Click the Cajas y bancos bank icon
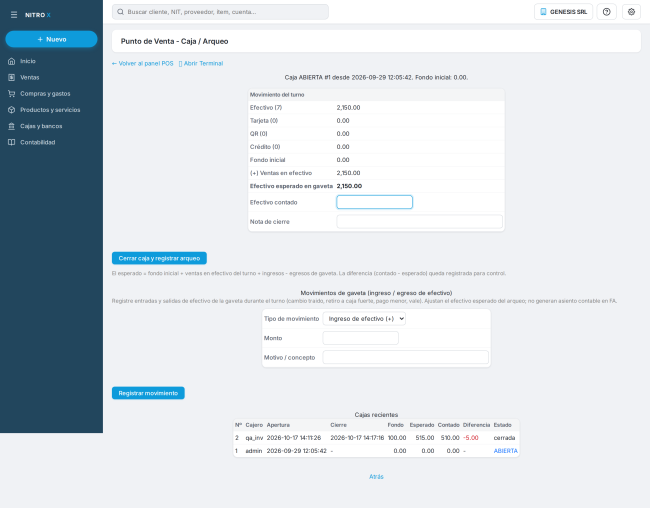The image size is (650, 508). pyautogui.click(x=12, y=126)
